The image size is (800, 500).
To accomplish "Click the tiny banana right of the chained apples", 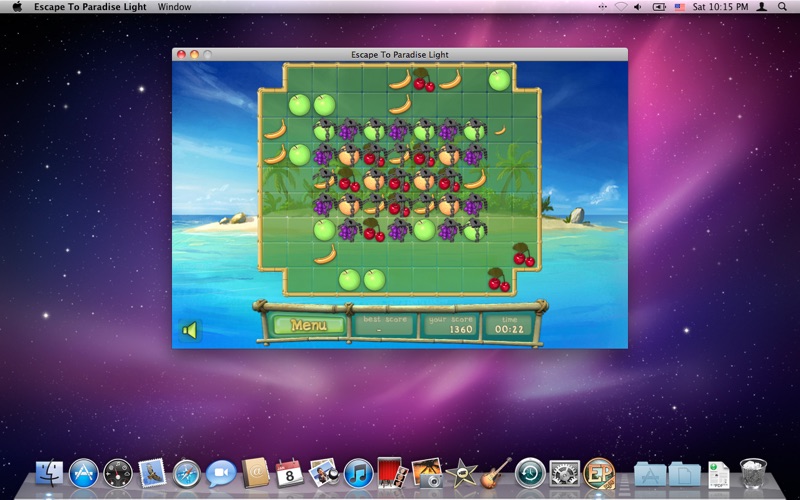I will (500, 130).
